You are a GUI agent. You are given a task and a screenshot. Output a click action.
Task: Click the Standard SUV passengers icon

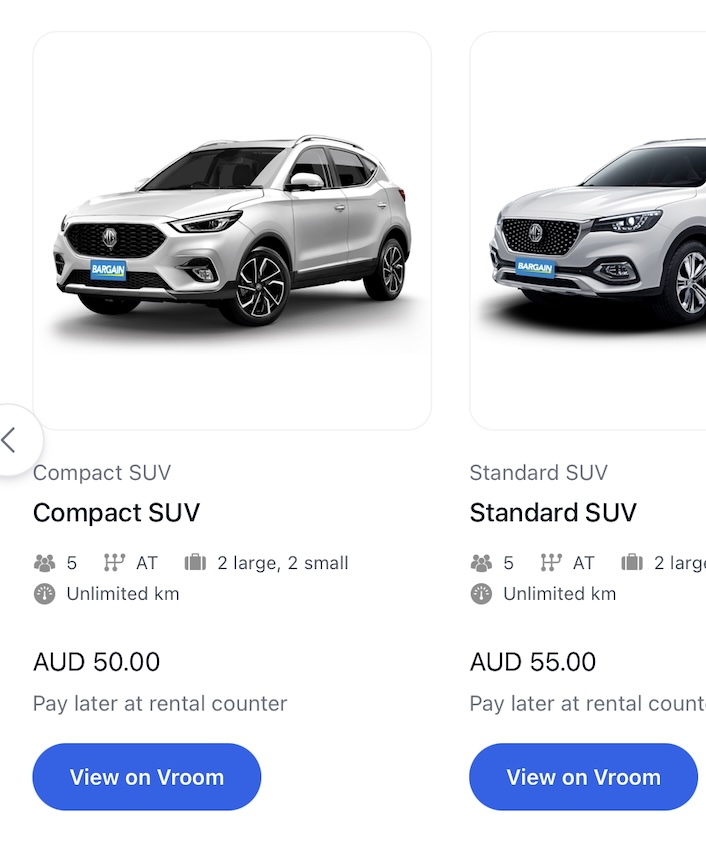pyautogui.click(x=481, y=563)
